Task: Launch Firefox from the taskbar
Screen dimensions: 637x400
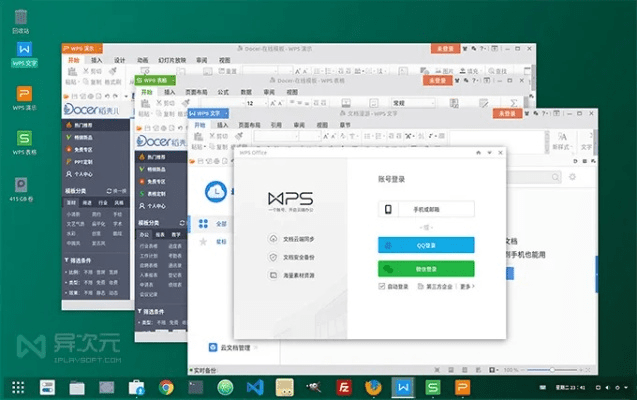Action: click(372, 386)
